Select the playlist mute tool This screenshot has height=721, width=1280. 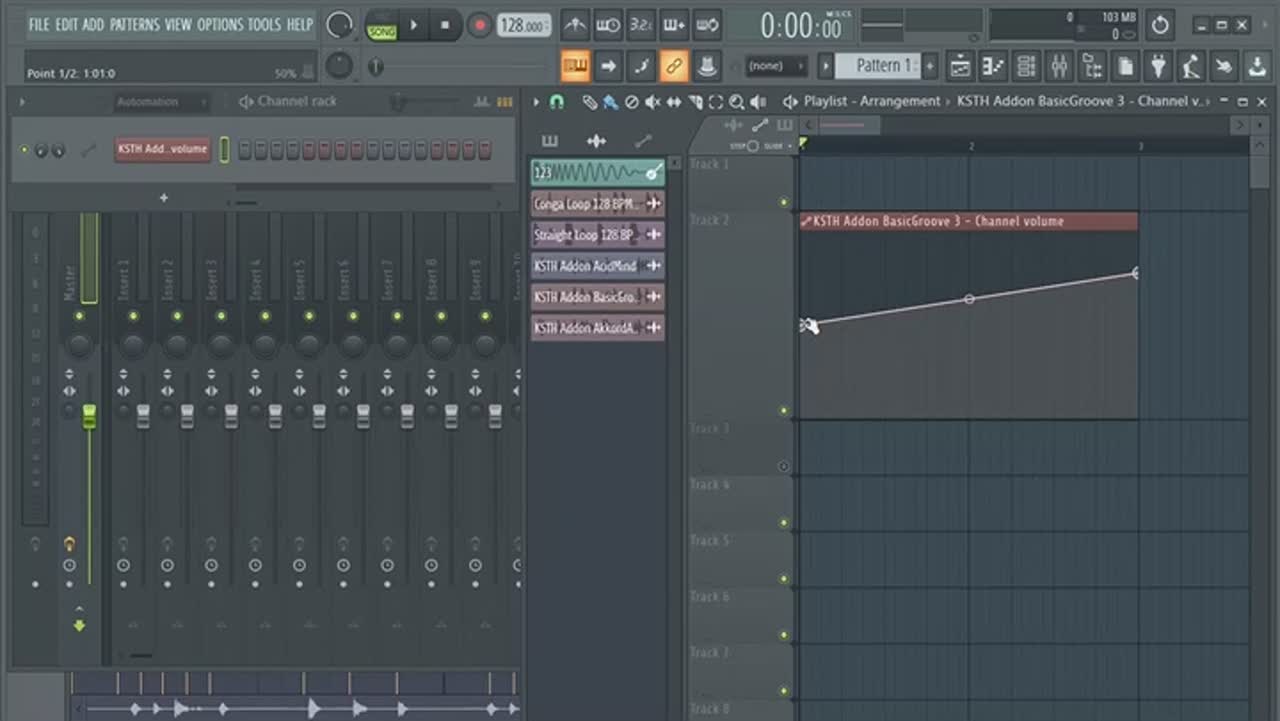pos(652,102)
